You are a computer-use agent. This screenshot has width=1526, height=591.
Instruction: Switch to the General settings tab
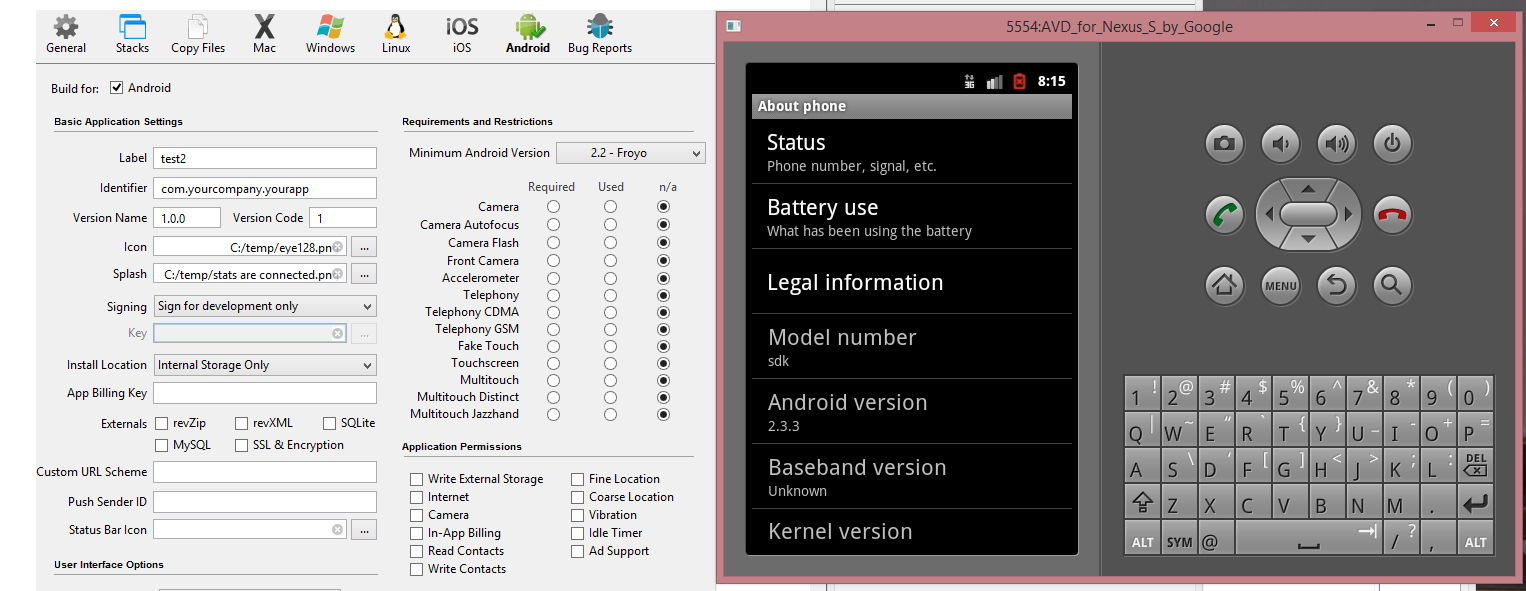(66, 33)
